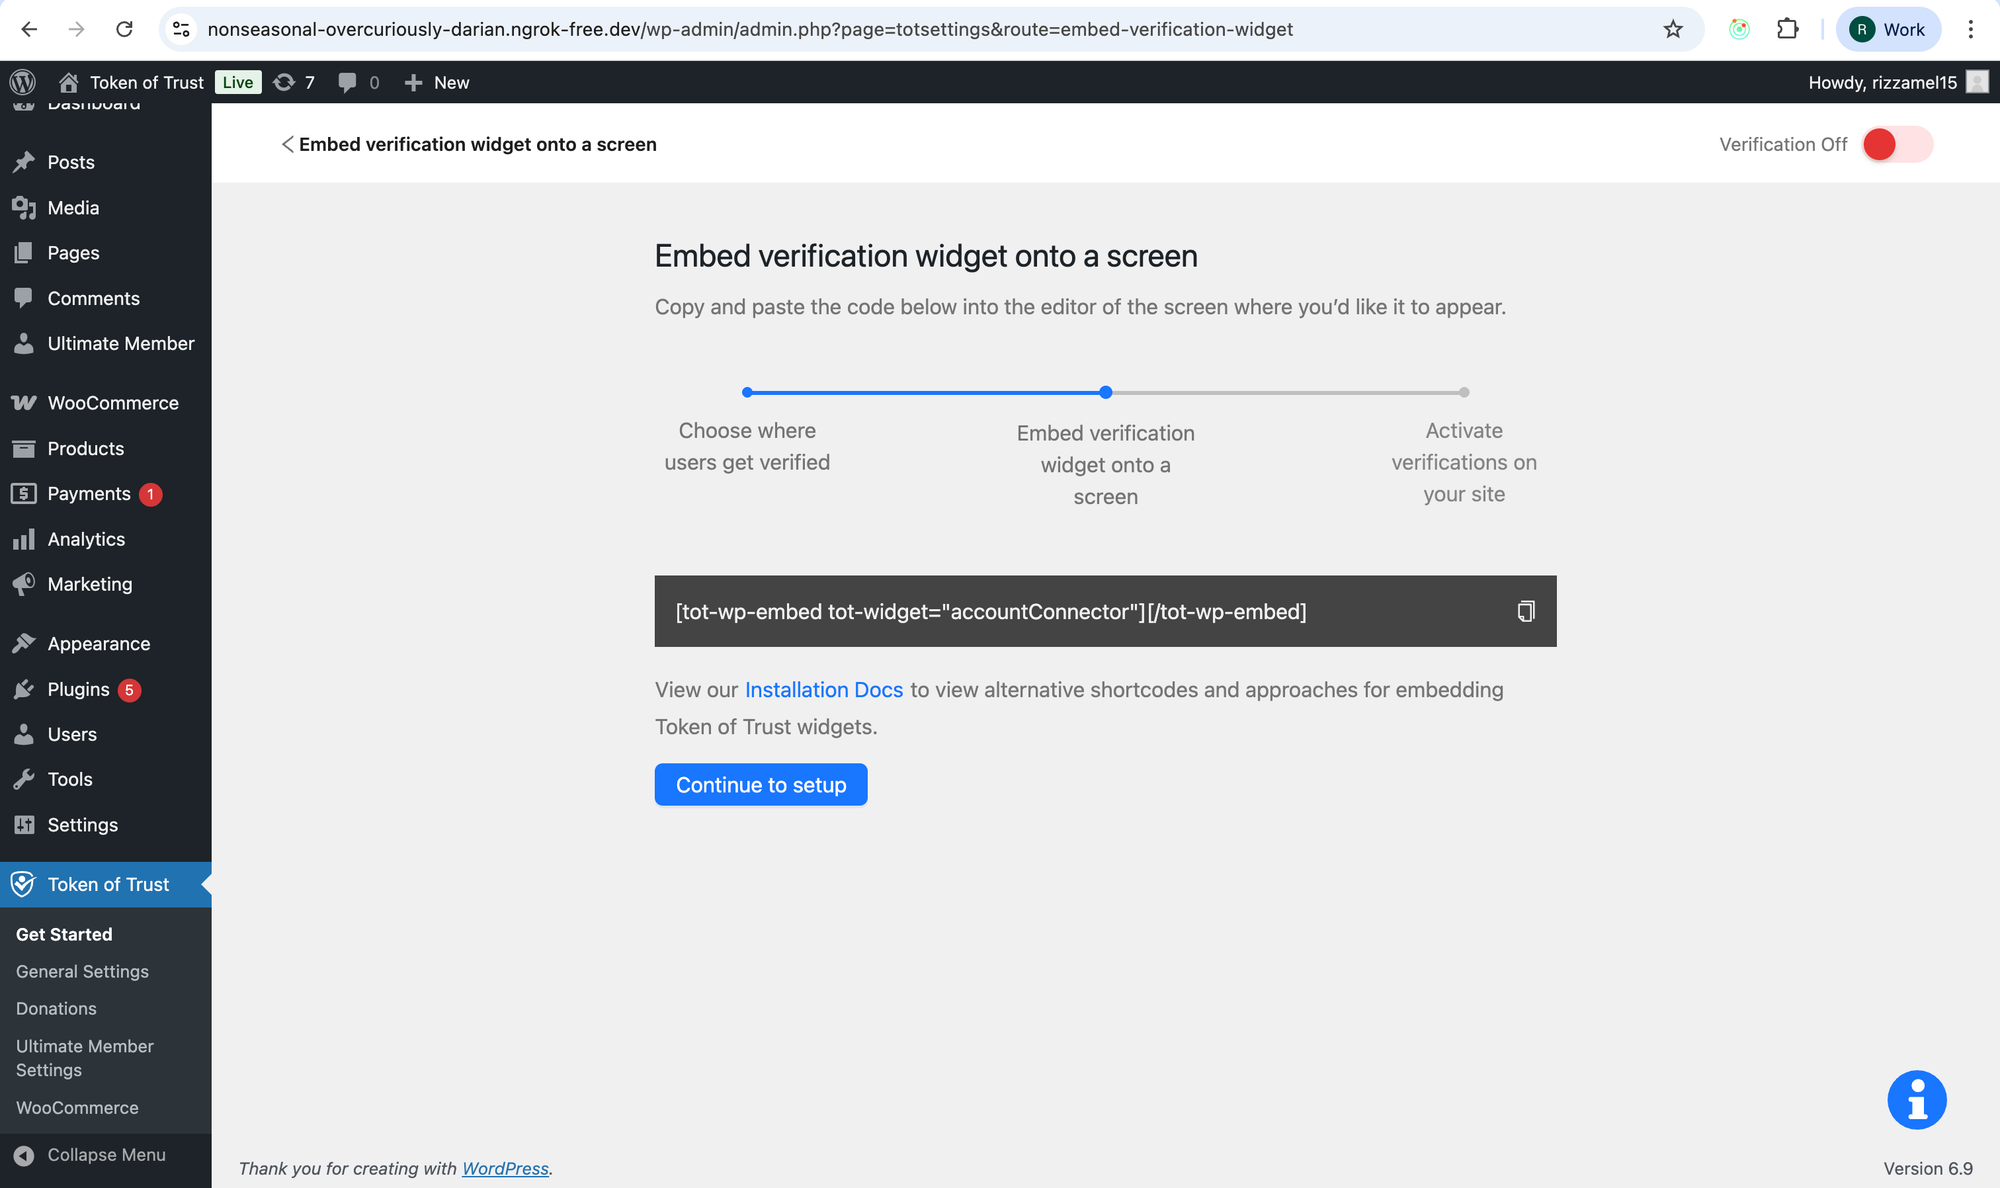Open the Plugins menu with 5 updates
The image size is (2000, 1188).
78,689
